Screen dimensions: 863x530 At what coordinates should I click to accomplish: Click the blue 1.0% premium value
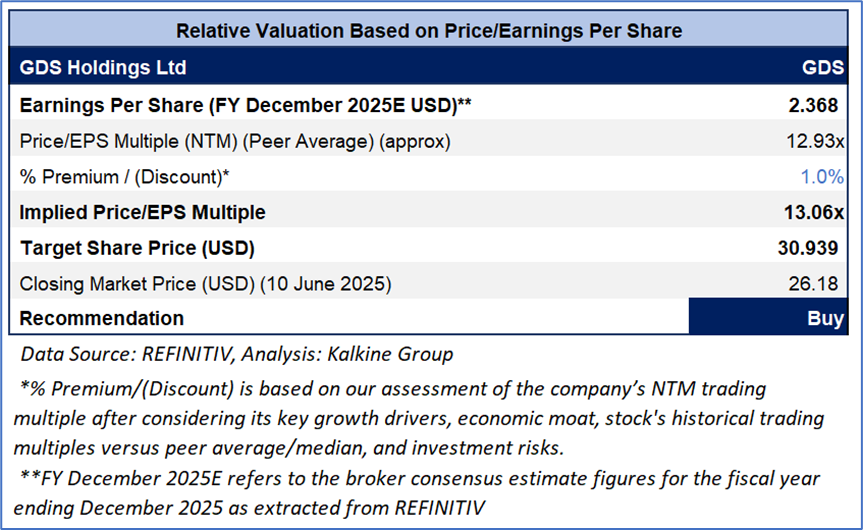pyautogui.click(x=823, y=176)
